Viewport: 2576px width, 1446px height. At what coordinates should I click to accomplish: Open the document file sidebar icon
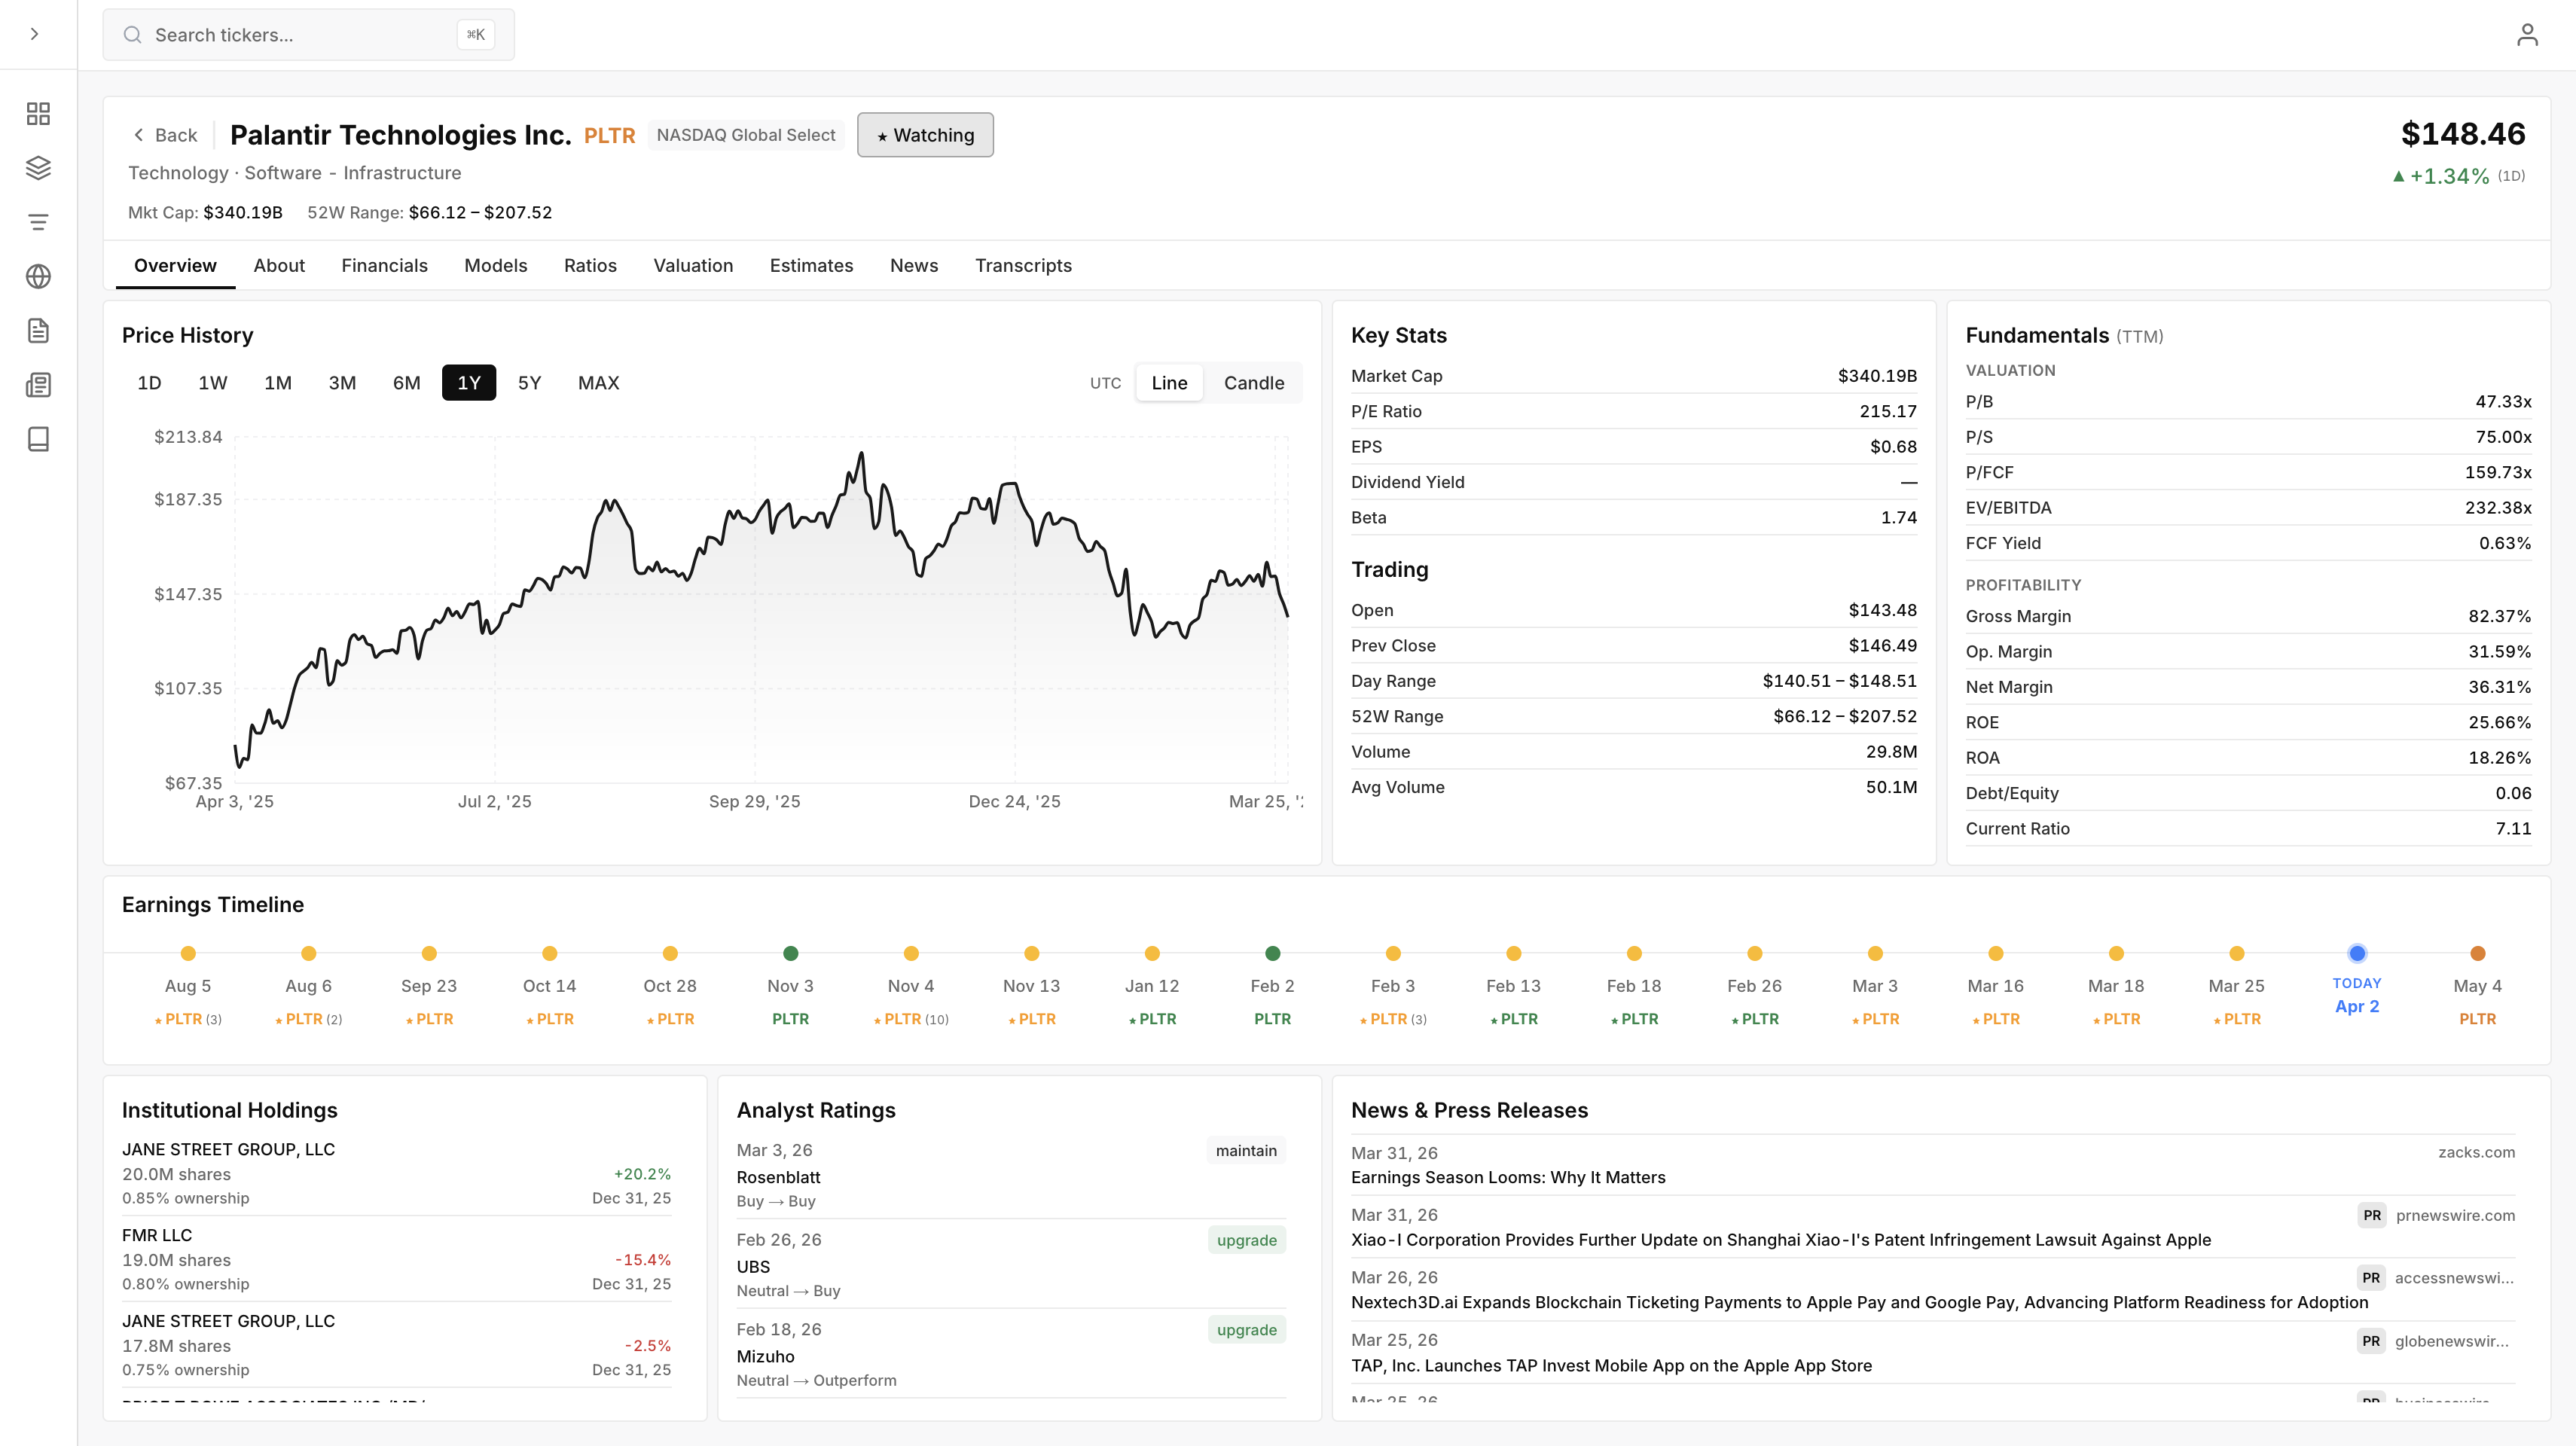(x=38, y=331)
